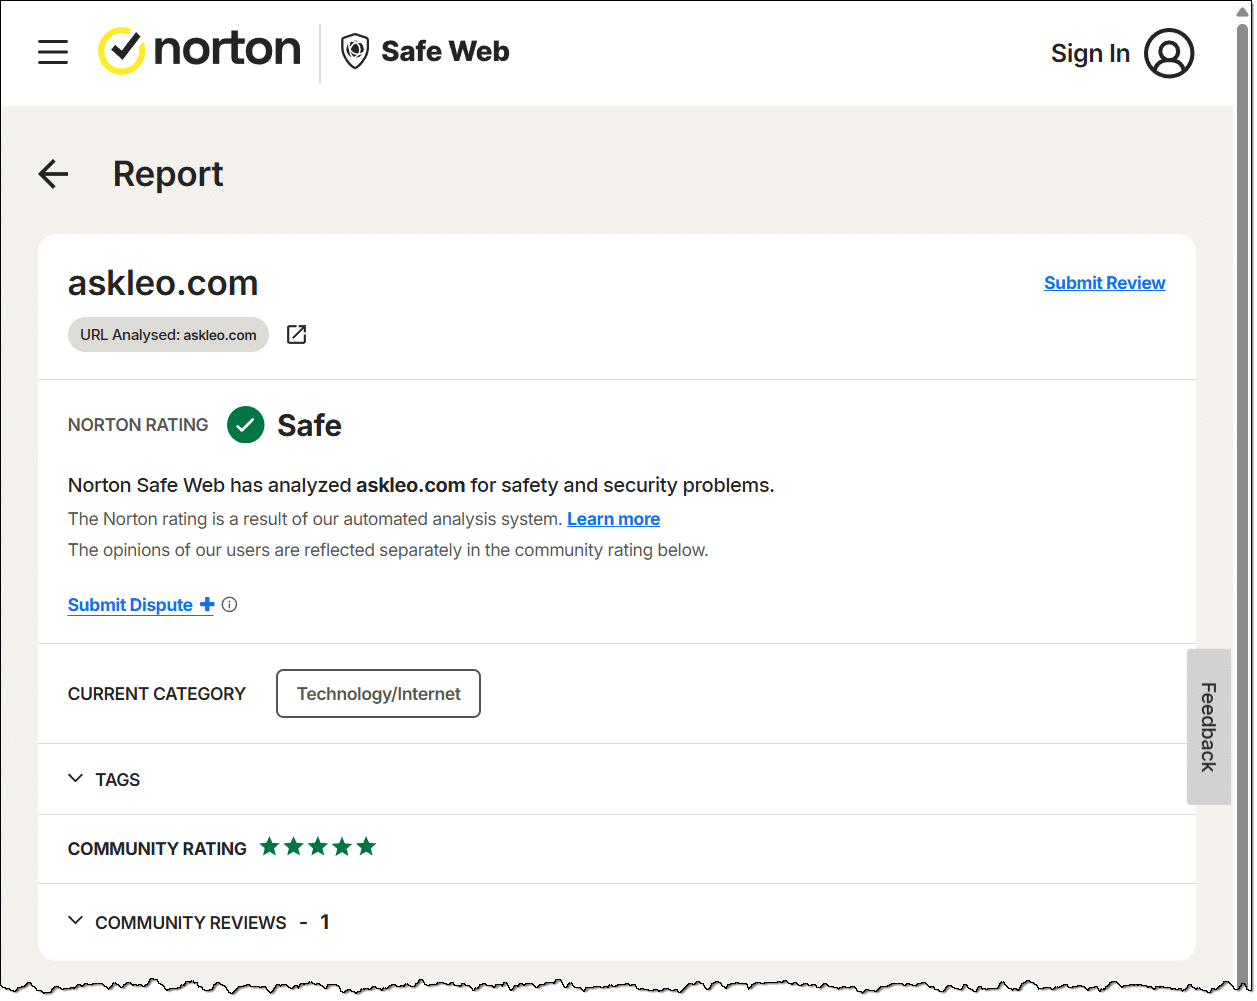The width and height of the screenshot is (1257, 1001).
Task: Open the Sign In link
Action: point(1090,53)
